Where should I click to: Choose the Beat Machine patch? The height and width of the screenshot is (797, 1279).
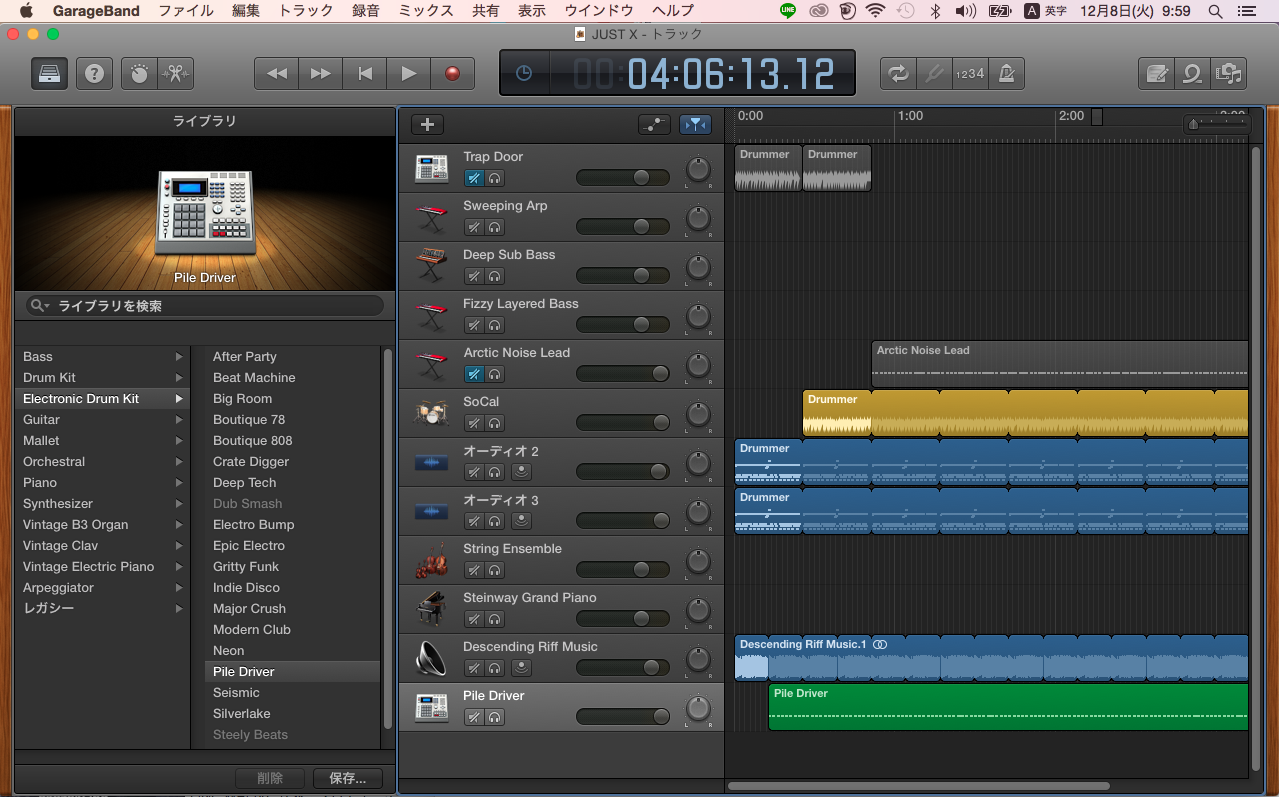[x=254, y=378]
